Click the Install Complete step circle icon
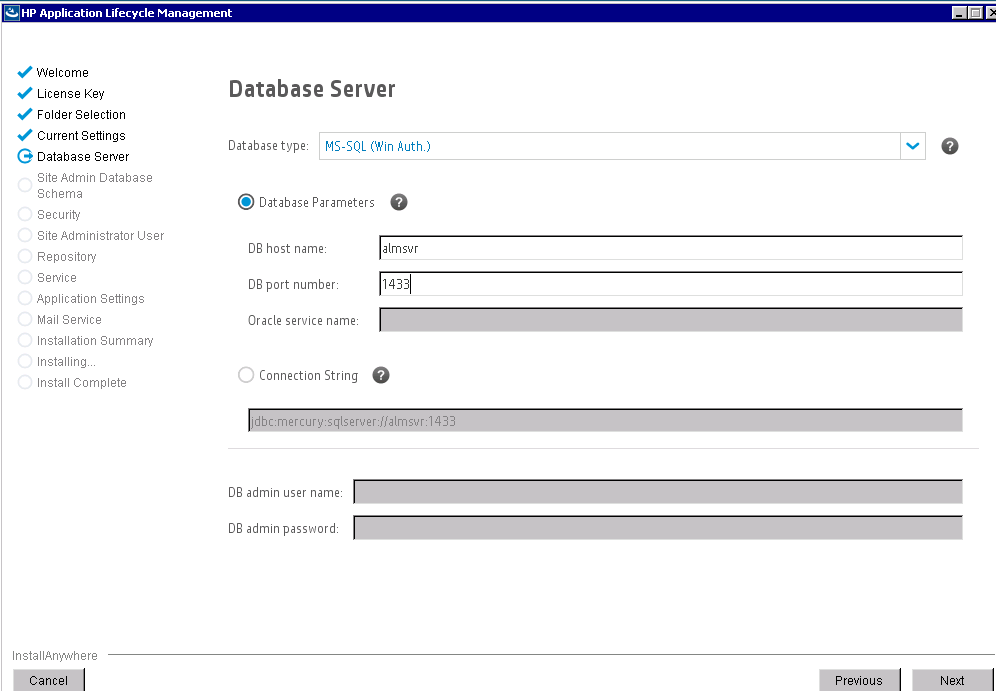The width and height of the screenshot is (996, 691). click(x=25, y=382)
